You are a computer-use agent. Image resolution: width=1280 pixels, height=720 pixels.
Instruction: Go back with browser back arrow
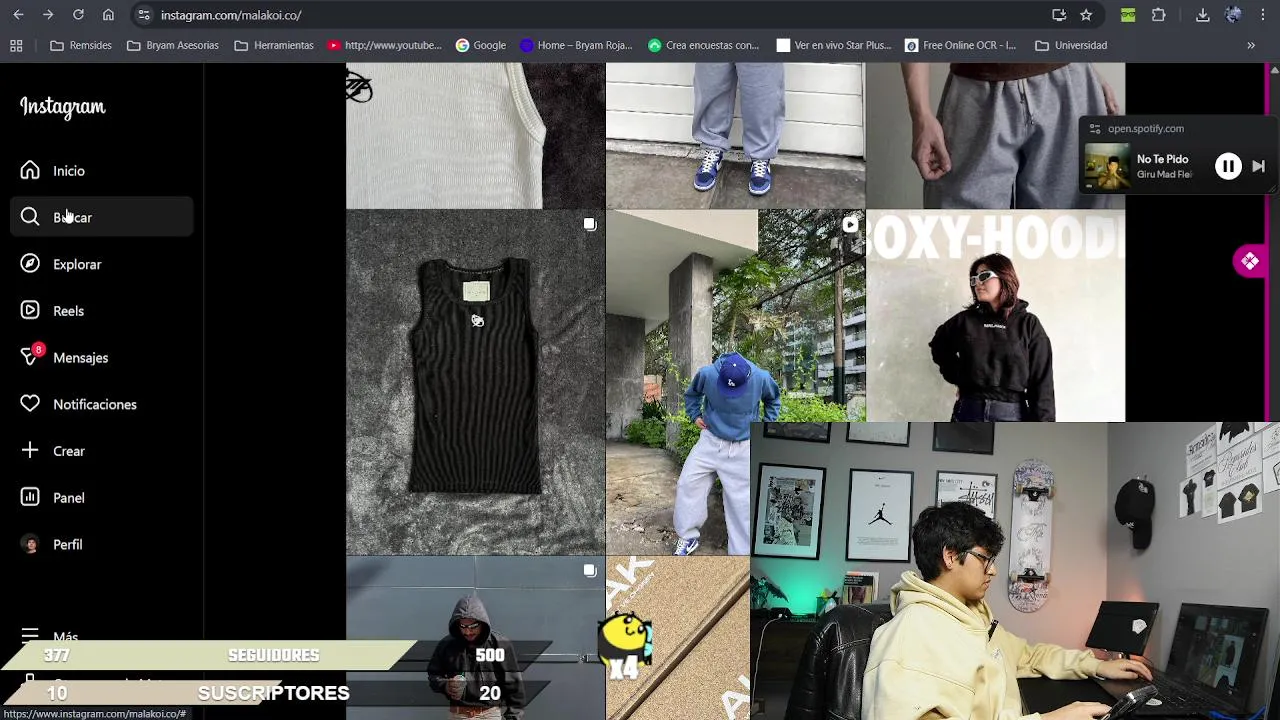[x=18, y=15]
